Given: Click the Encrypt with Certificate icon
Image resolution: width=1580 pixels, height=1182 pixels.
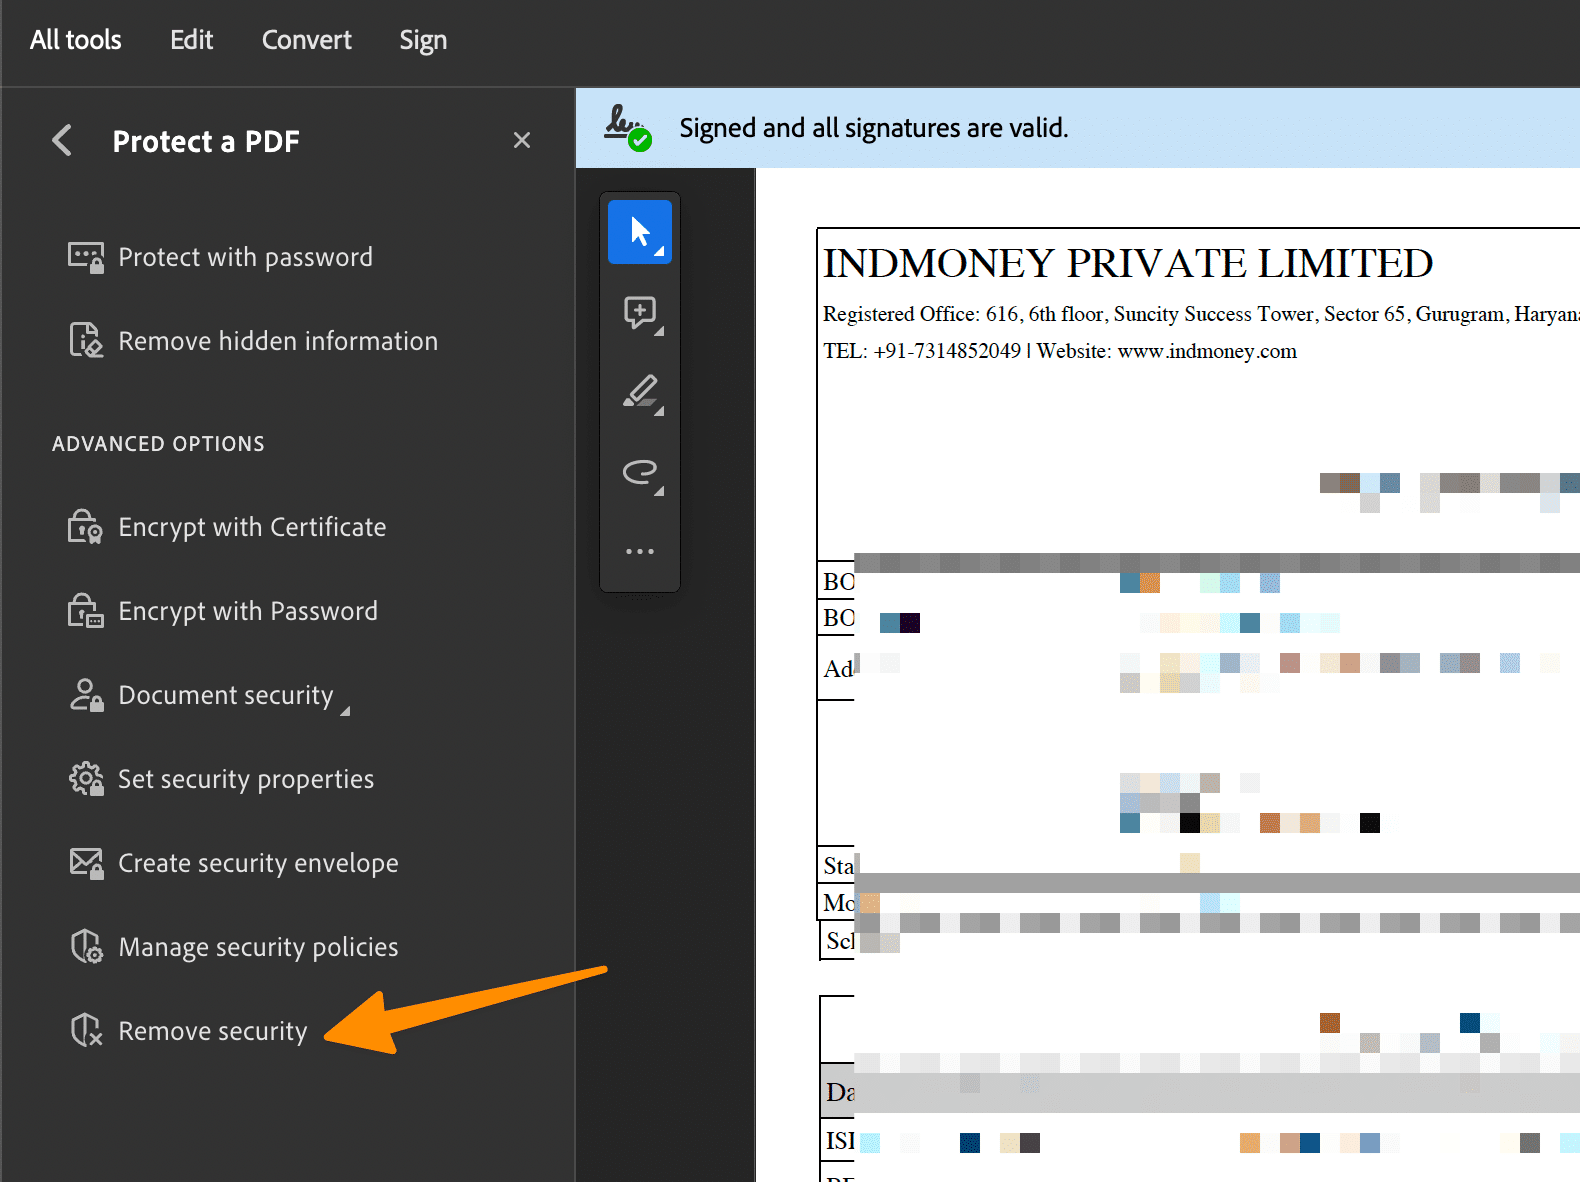Looking at the screenshot, I should (85, 527).
